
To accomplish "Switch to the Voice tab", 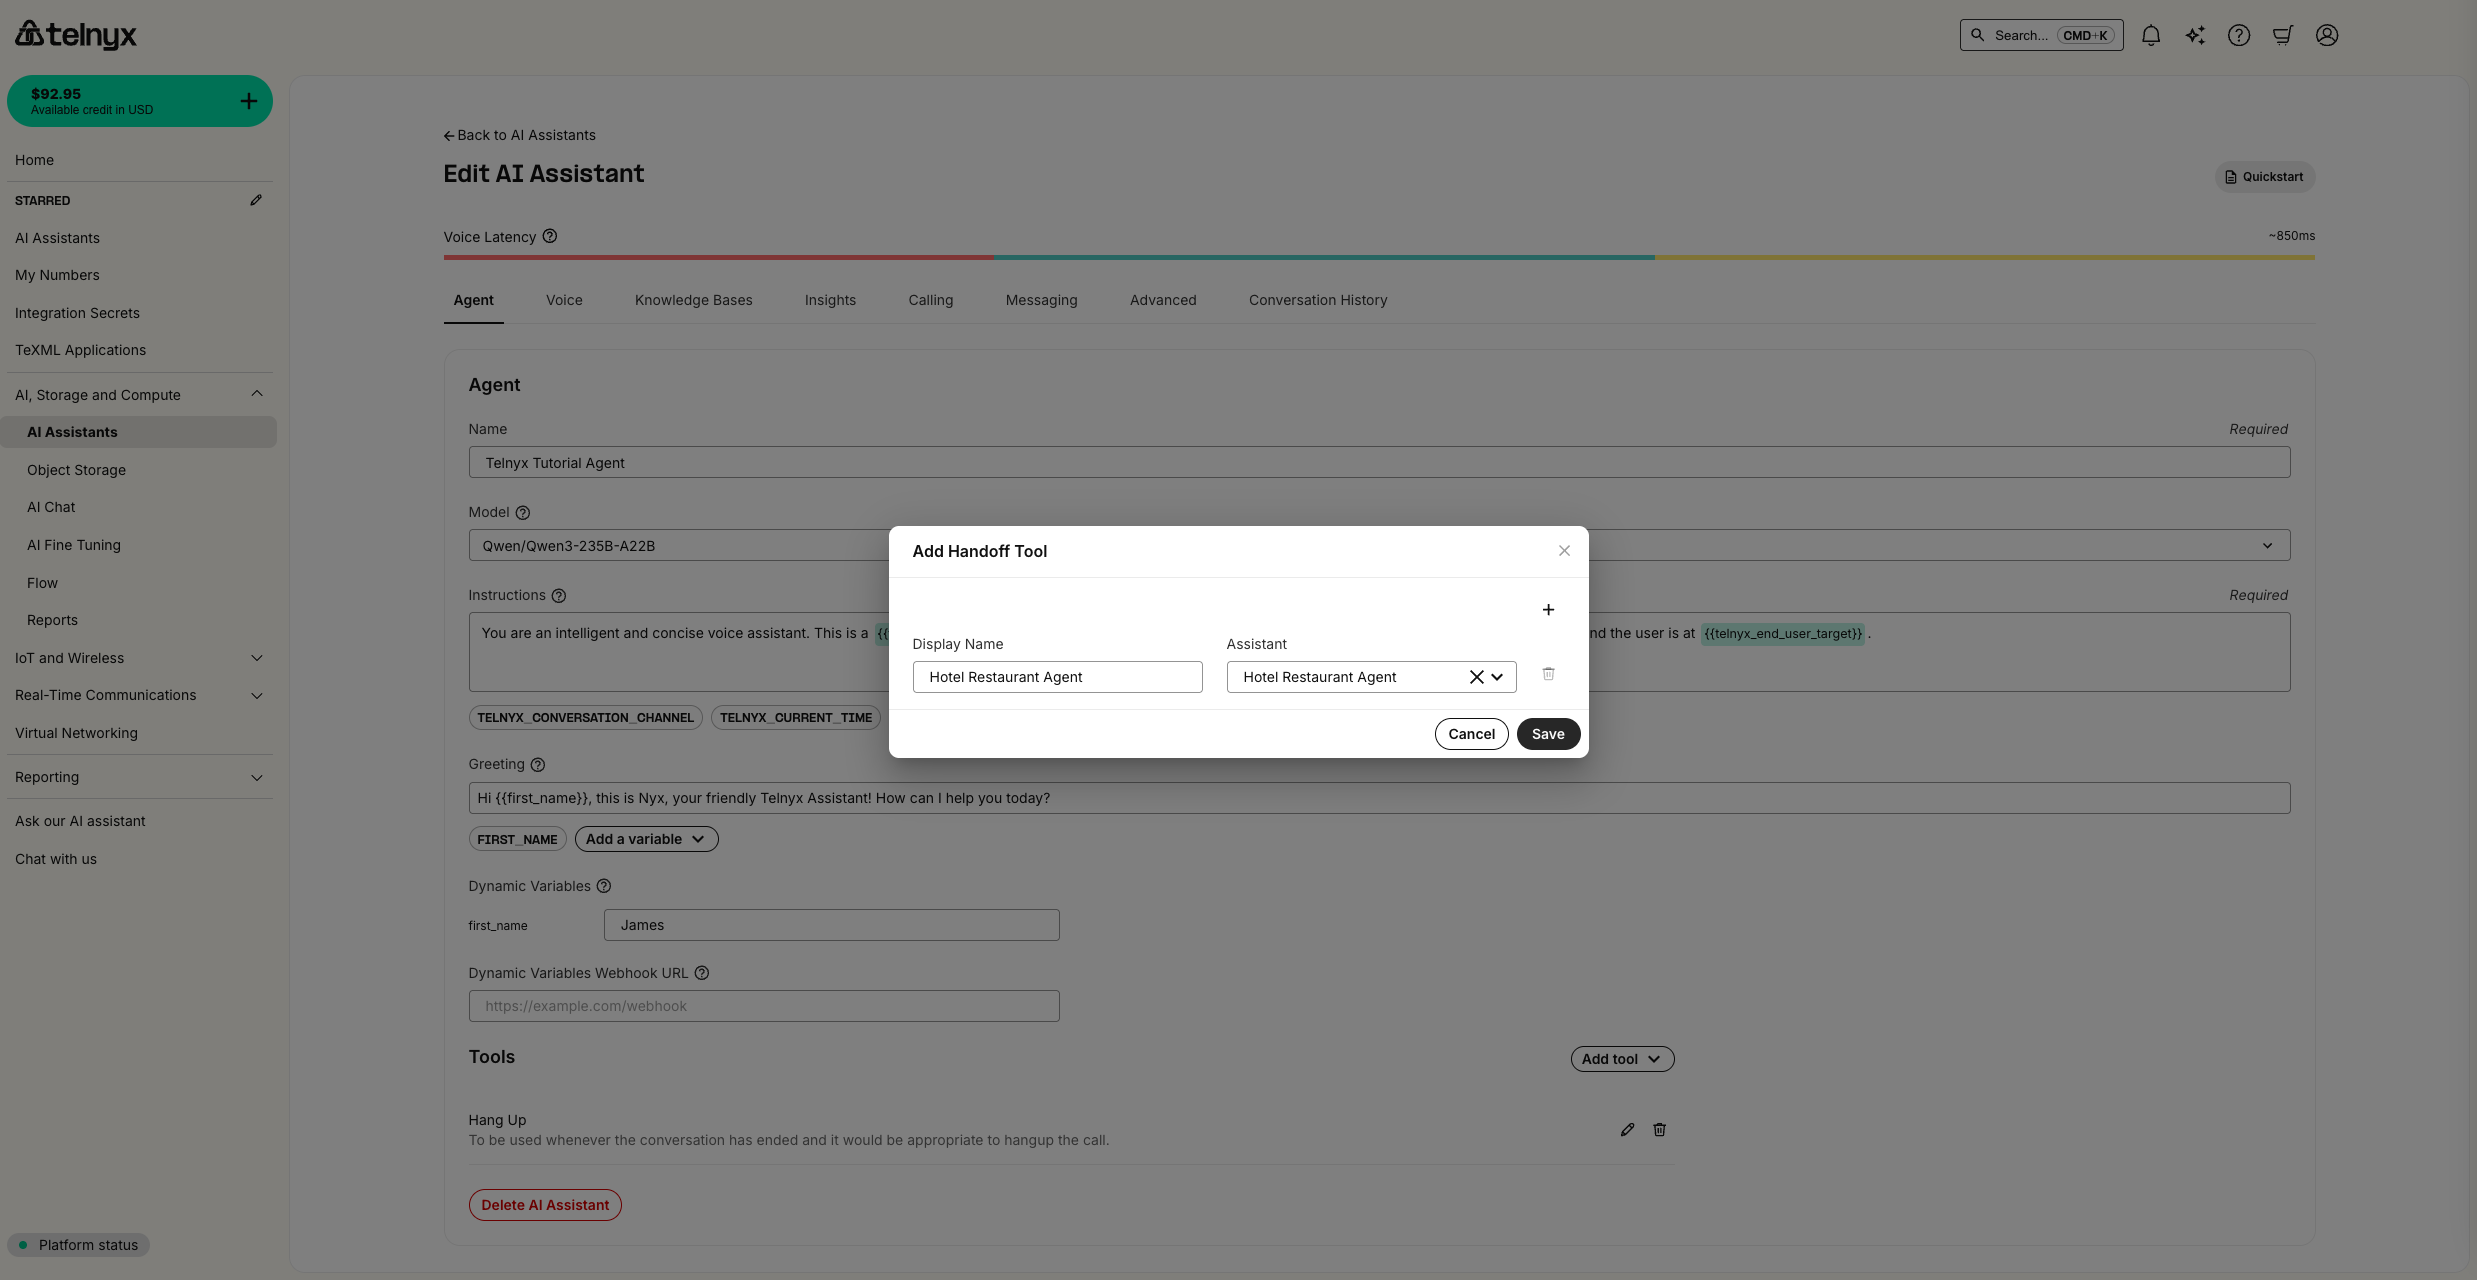I will tap(563, 300).
